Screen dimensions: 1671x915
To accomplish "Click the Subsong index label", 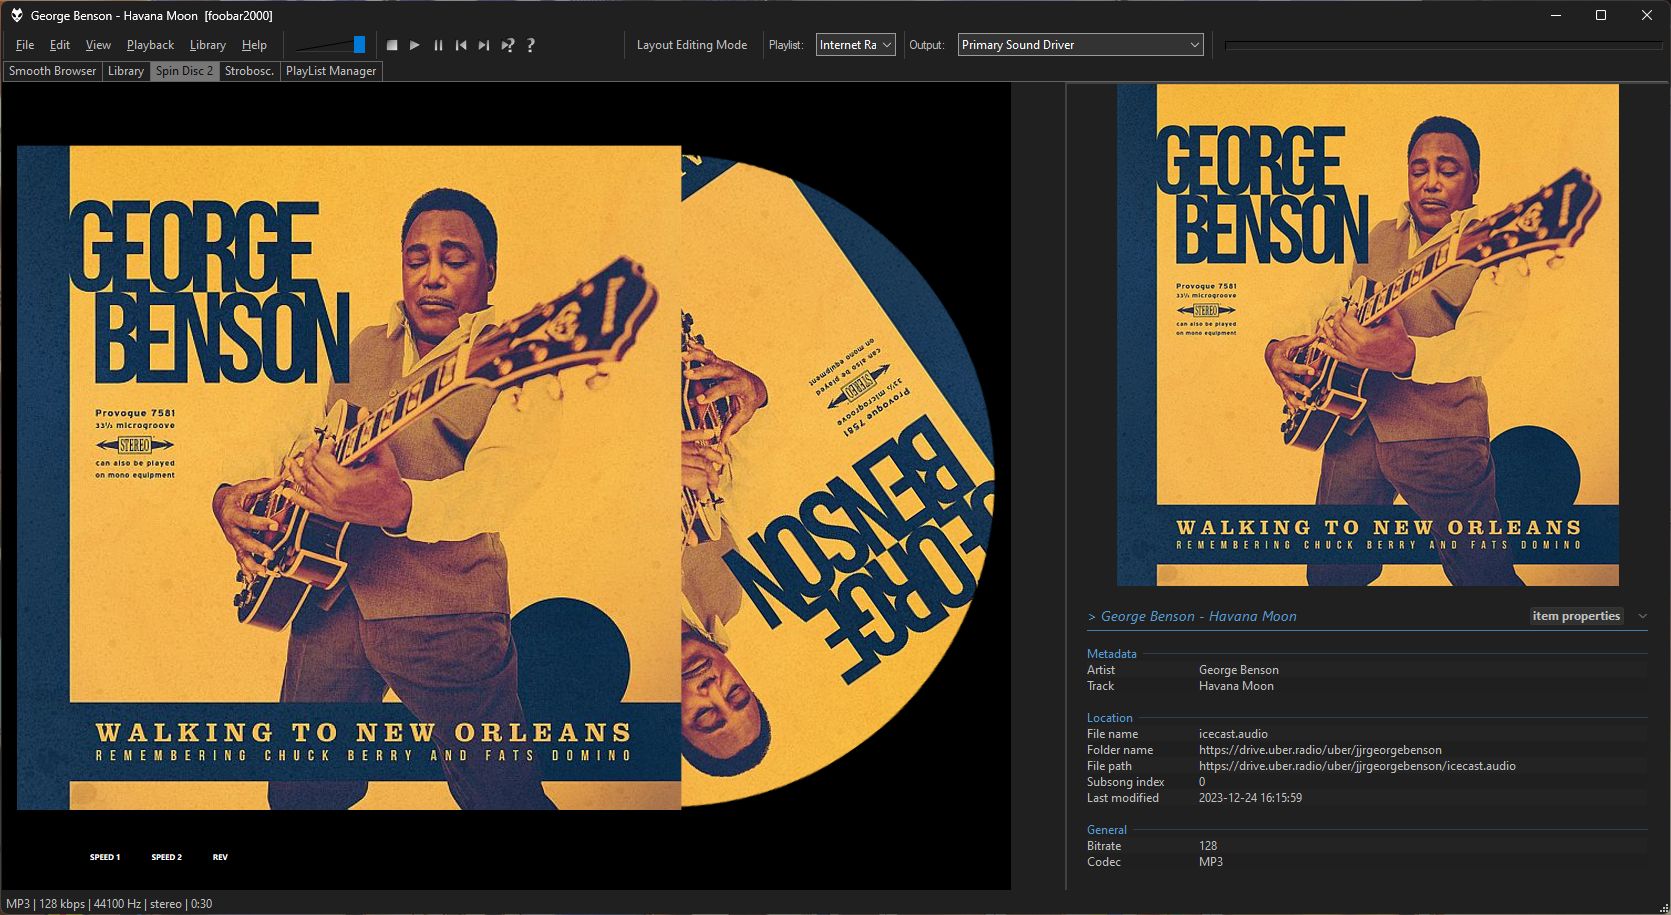I will click(x=1125, y=782).
